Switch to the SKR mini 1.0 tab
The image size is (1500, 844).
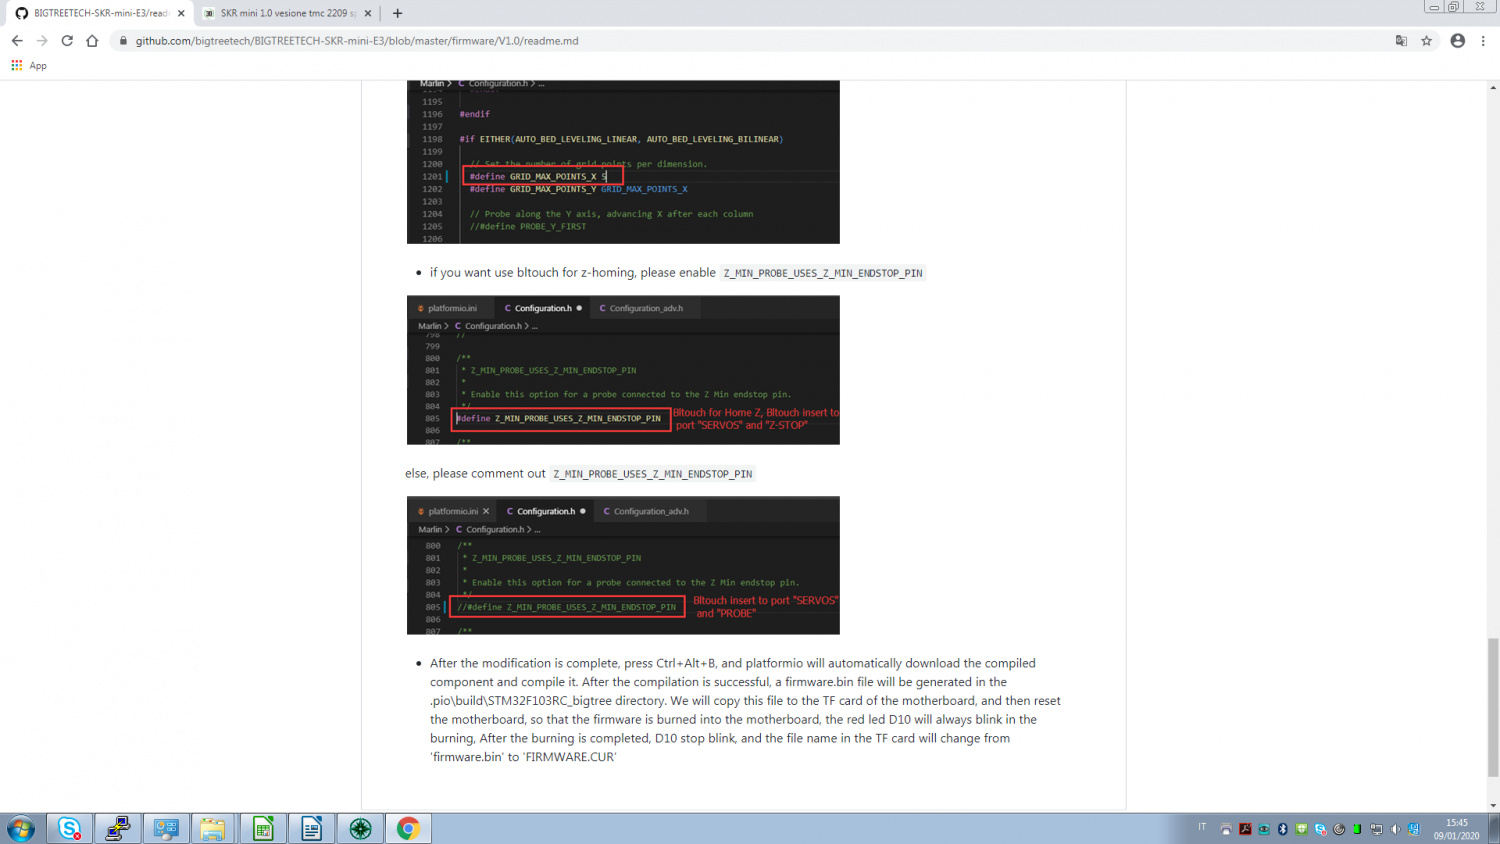pos(285,13)
